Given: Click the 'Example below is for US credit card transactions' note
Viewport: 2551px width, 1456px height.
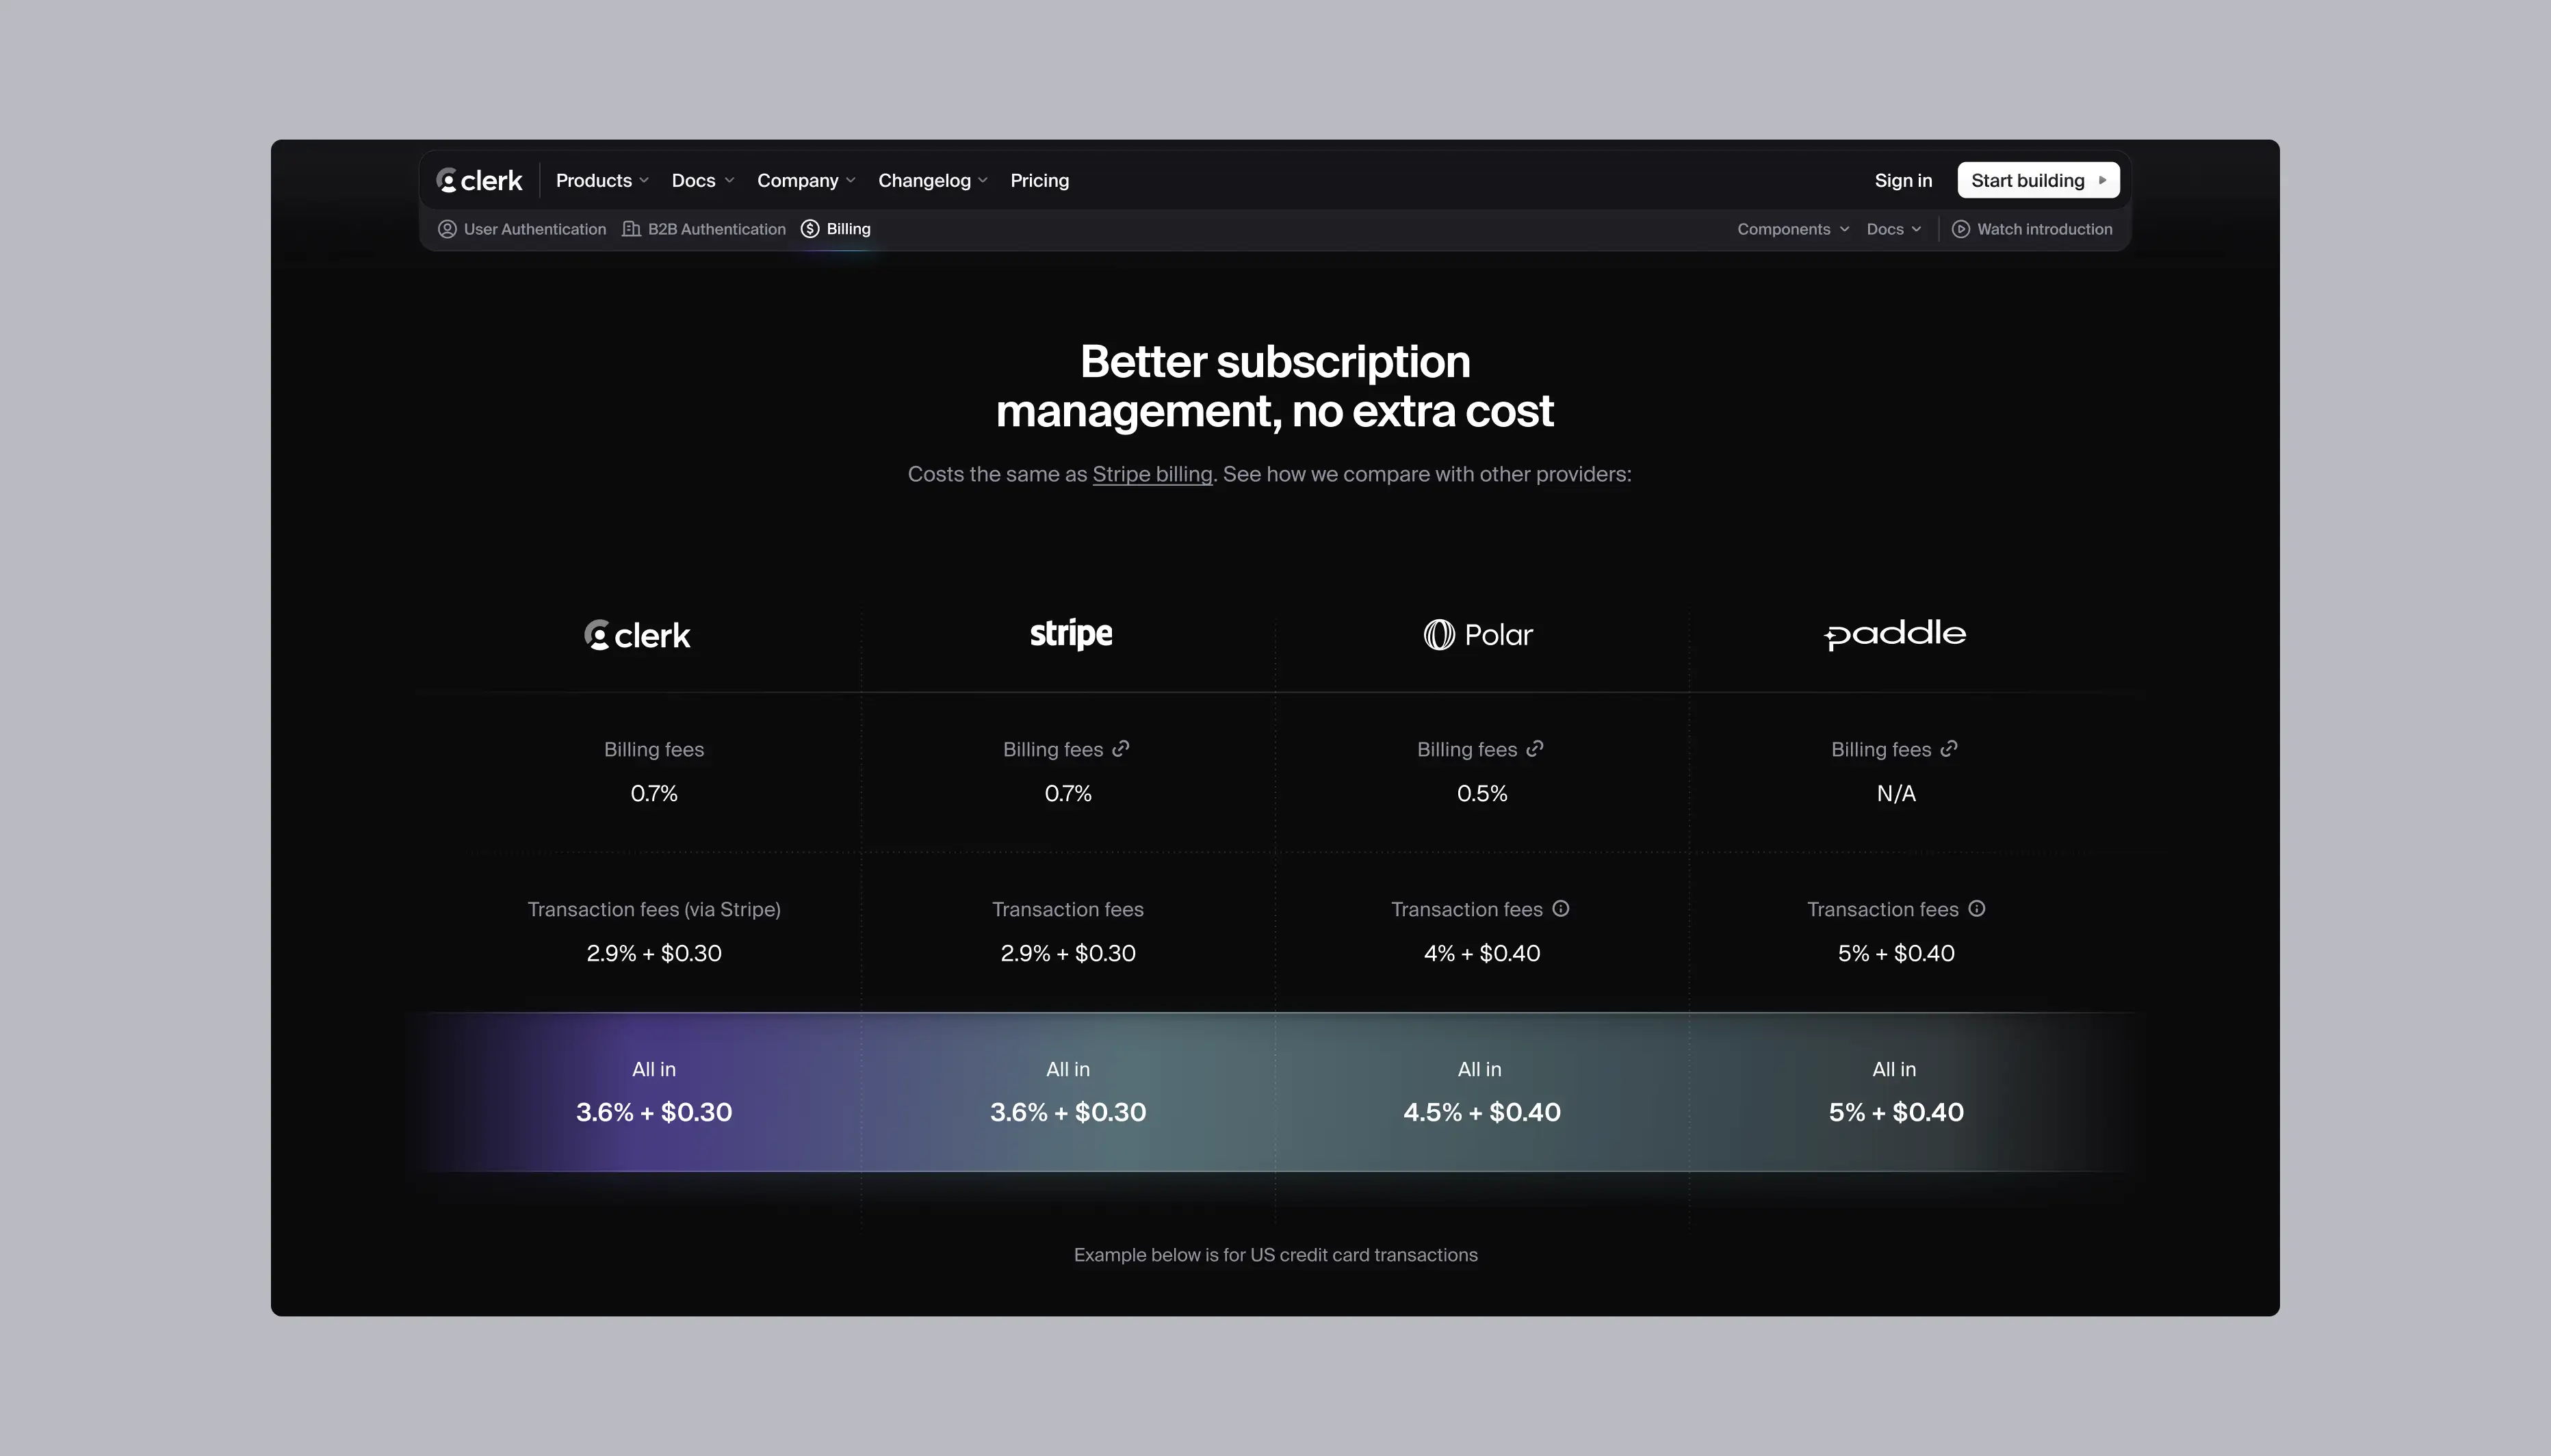Looking at the screenshot, I should pos(1275,1255).
